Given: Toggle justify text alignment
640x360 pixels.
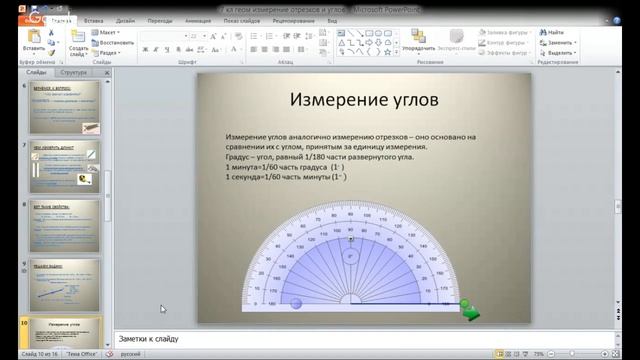Looking at the screenshot, I should click(287, 49).
